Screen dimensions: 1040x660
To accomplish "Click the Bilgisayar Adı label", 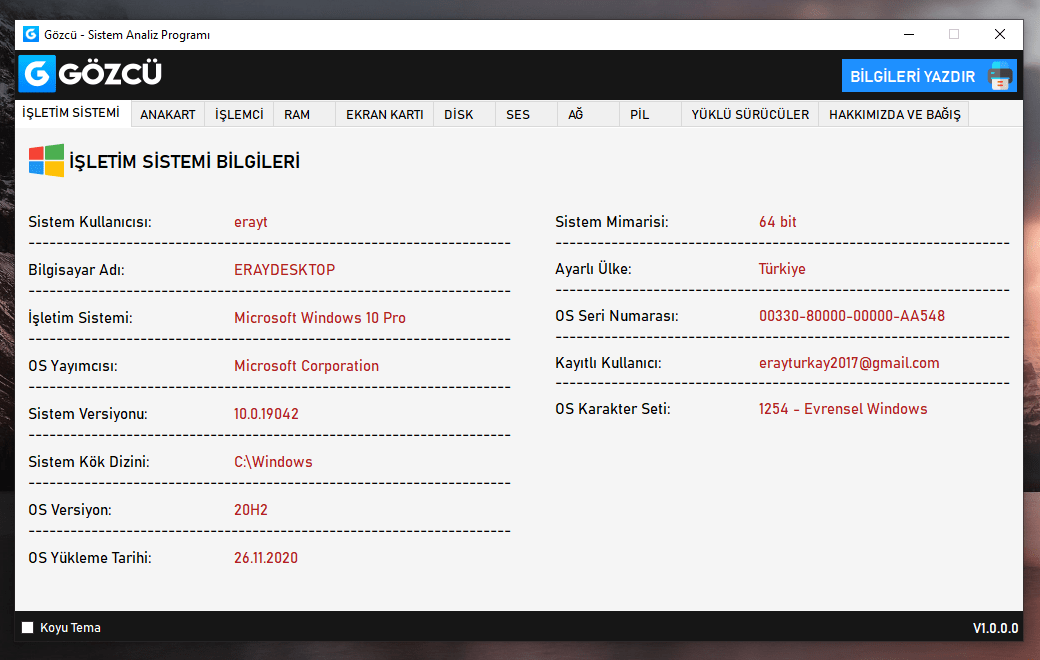I will tap(76, 270).
